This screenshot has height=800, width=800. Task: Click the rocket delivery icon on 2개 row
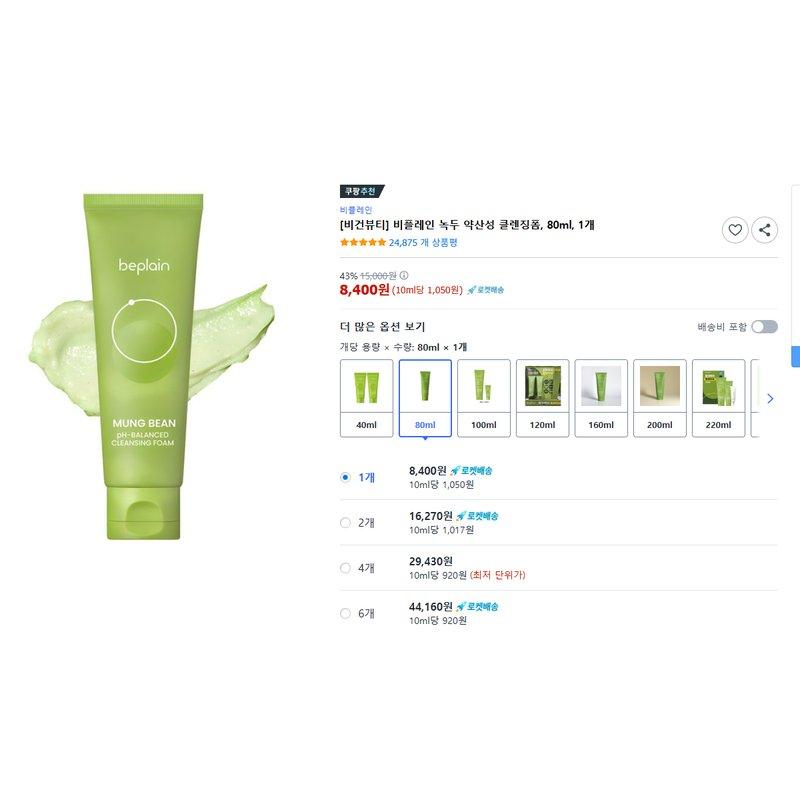(477, 516)
